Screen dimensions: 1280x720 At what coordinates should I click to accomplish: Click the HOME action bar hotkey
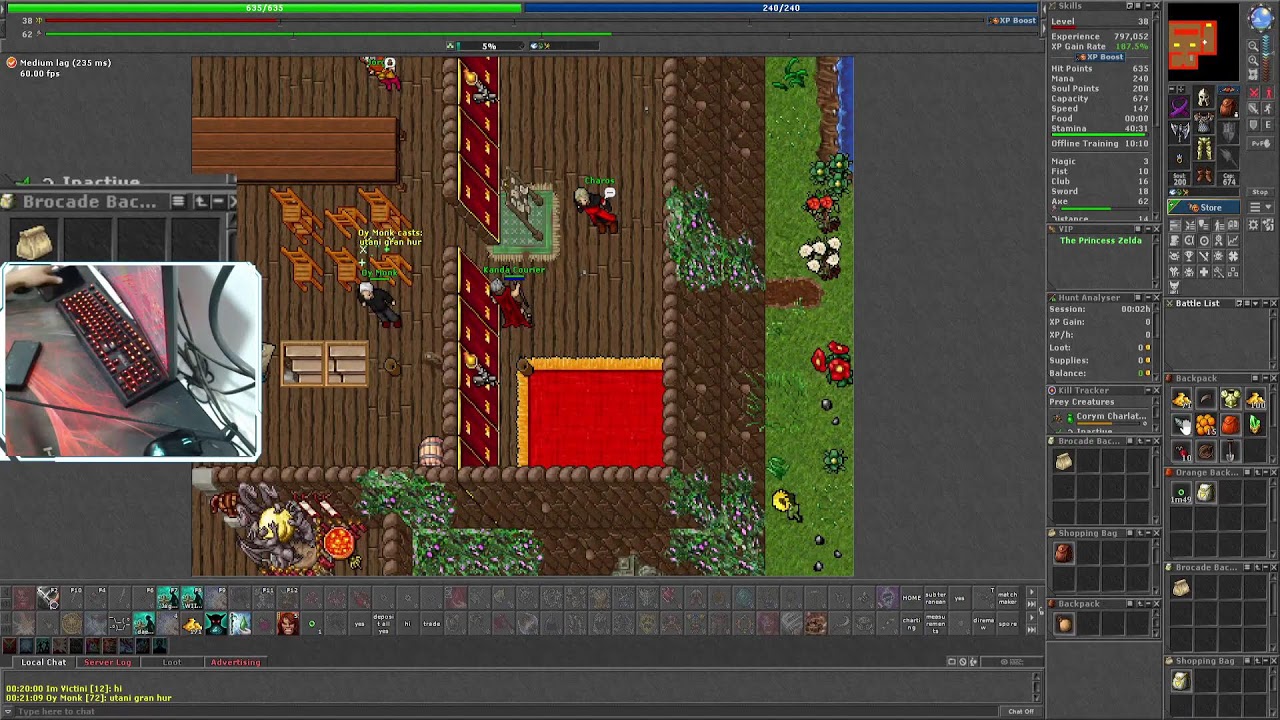[x=911, y=597]
